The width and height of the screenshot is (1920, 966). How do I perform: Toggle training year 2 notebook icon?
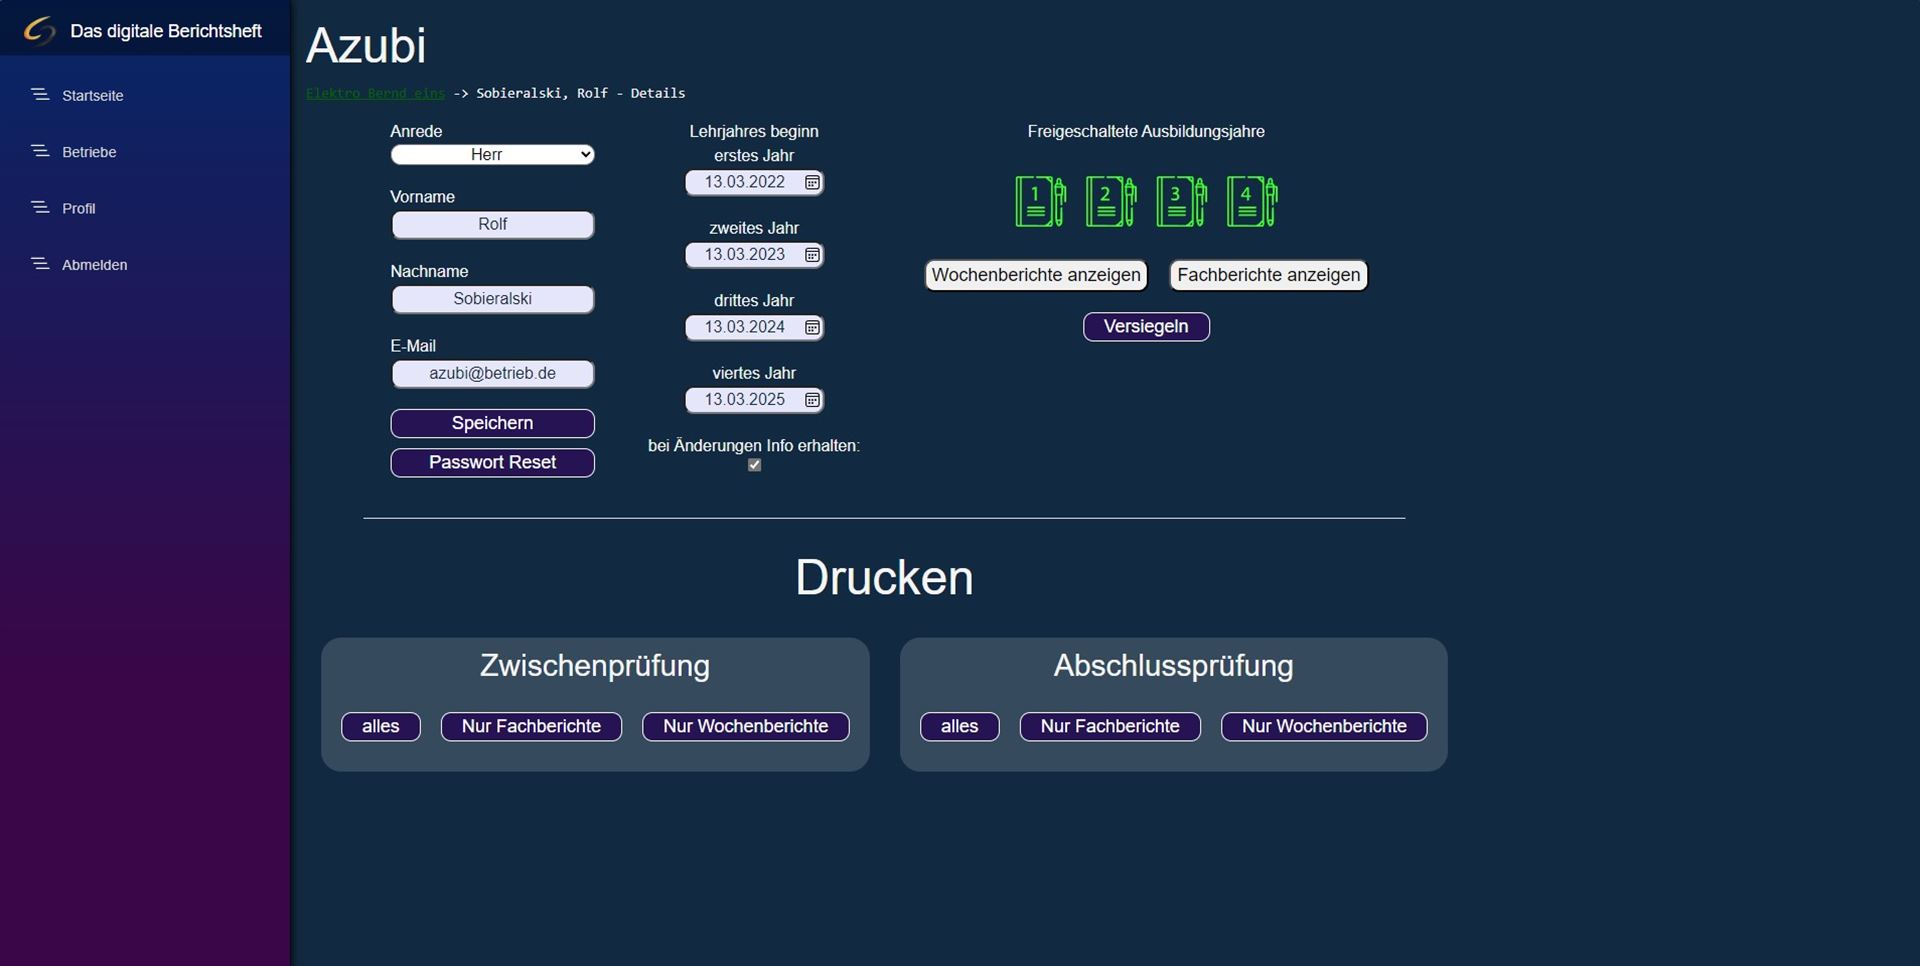(1111, 201)
